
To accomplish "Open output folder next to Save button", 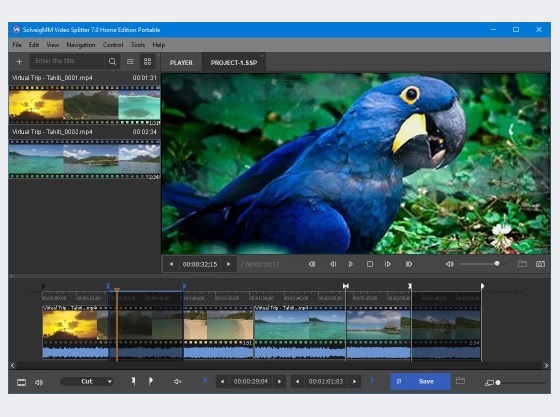I will (x=460, y=381).
